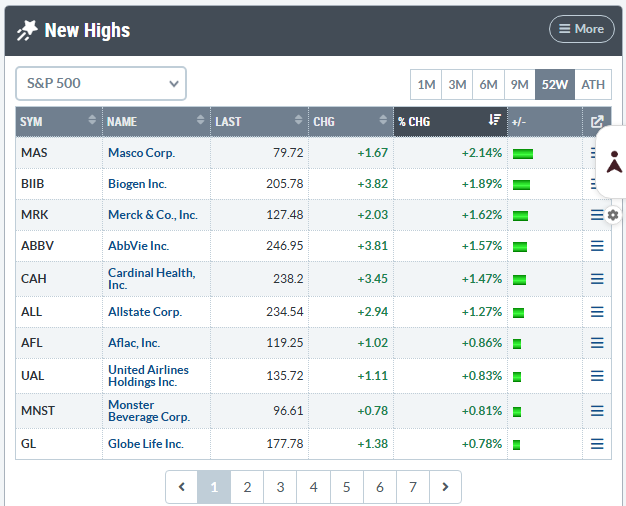Select page 1 in pagination
This screenshot has width=626, height=506.
214,487
